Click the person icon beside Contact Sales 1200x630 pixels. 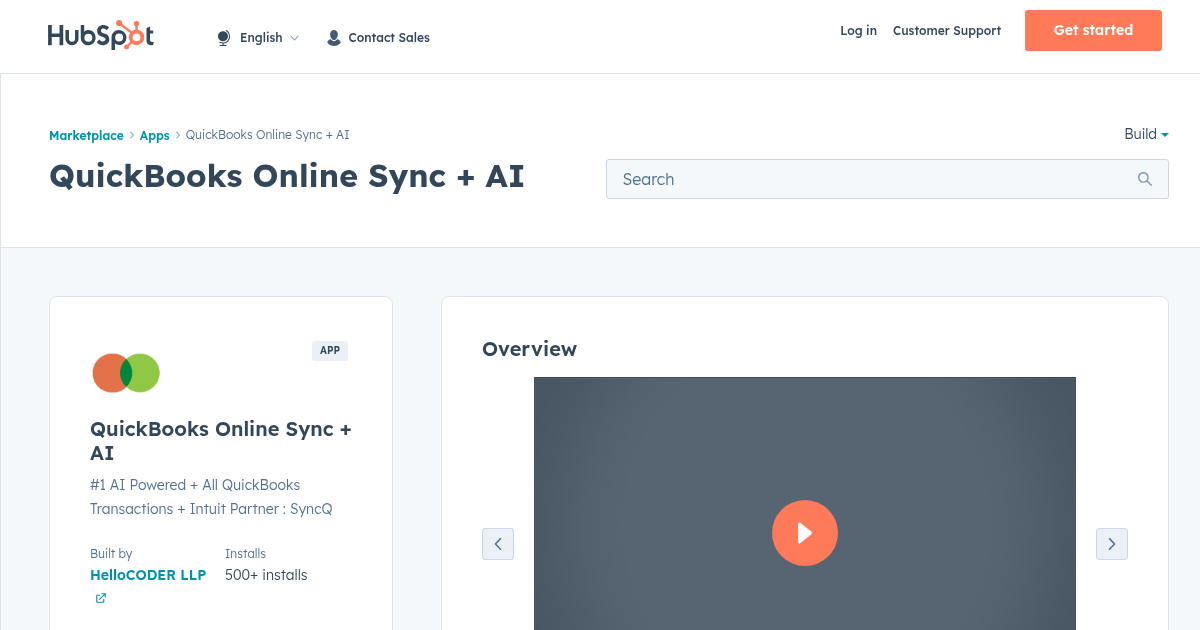pyautogui.click(x=333, y=37)
